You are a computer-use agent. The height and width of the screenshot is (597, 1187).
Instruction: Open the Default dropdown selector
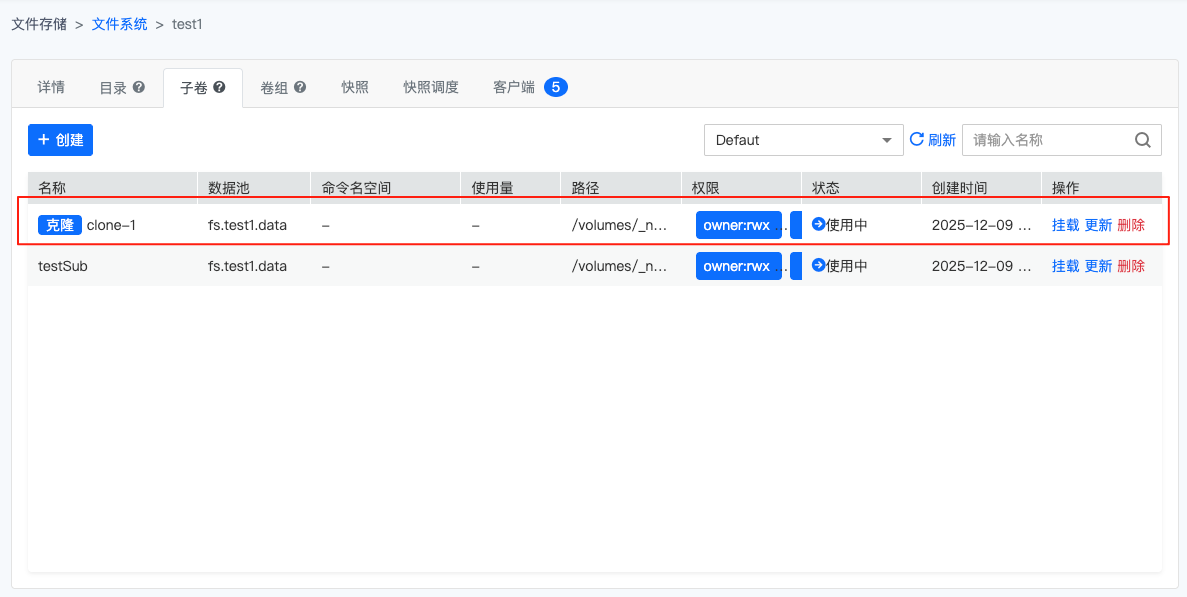[804, 140]
